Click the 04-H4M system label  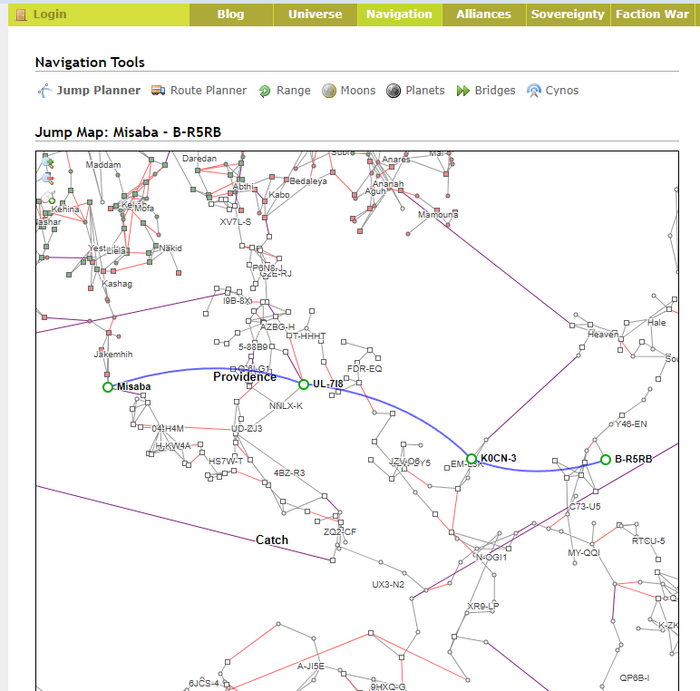[168, 429]
